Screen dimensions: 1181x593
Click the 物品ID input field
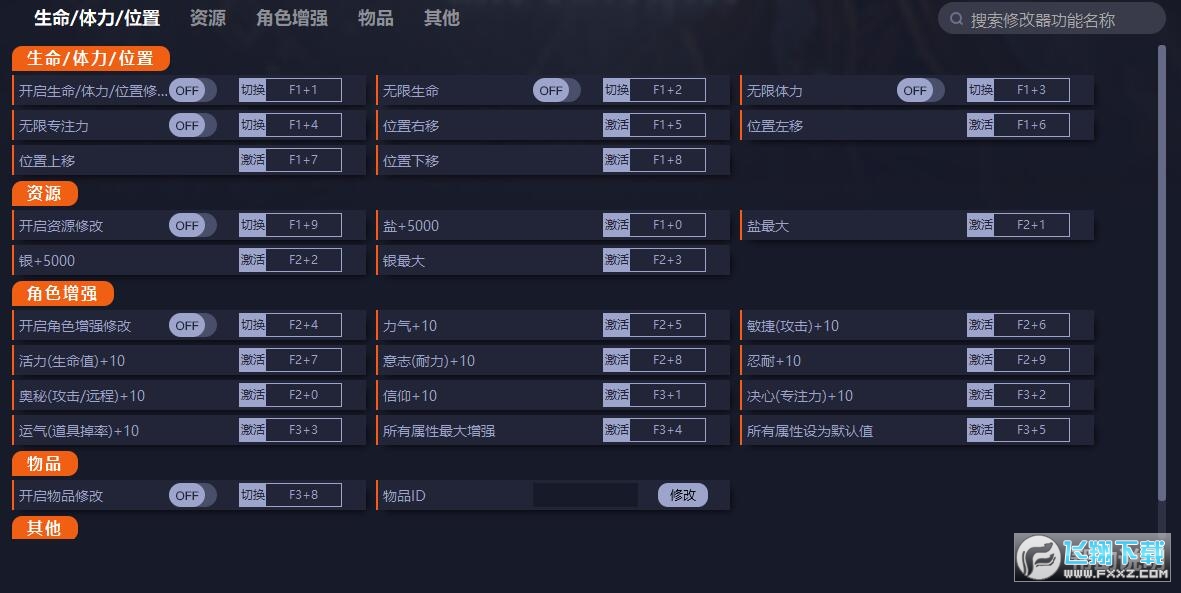[x=585, y=495]
